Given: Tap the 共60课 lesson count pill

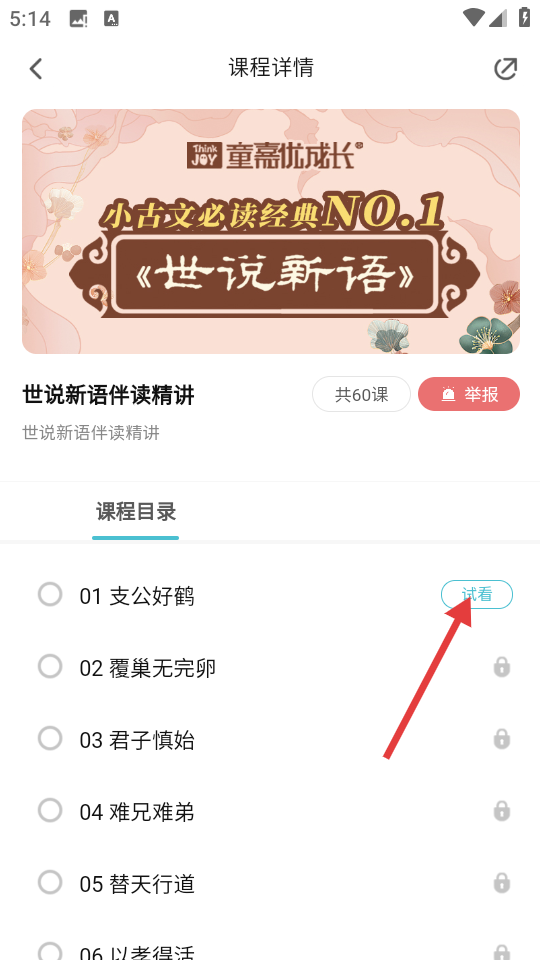Looking at the screenshot, I should point(361,394).
